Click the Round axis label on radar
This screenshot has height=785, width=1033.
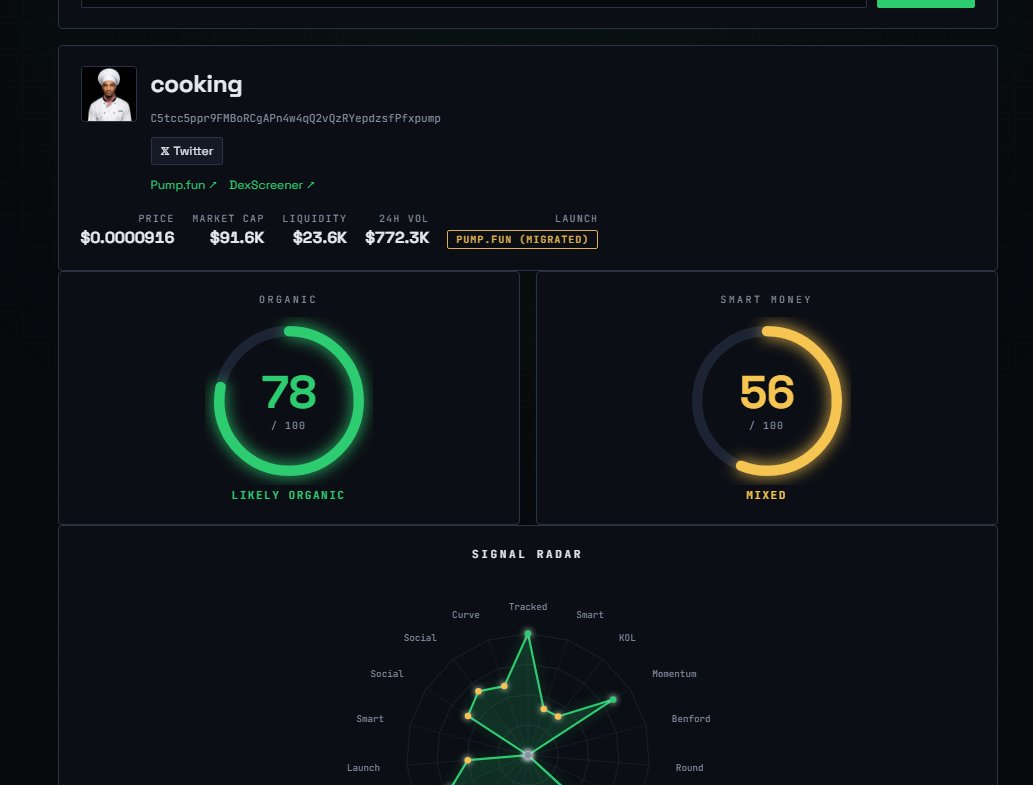[689, 768]
